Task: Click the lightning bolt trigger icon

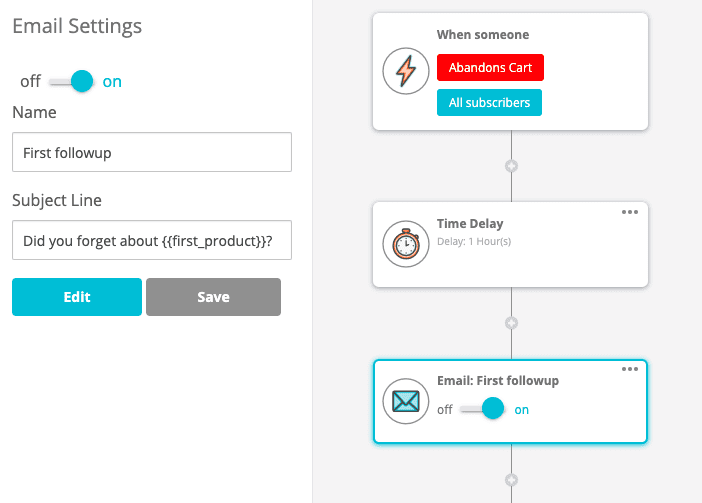Action: [x=406, y=71]
